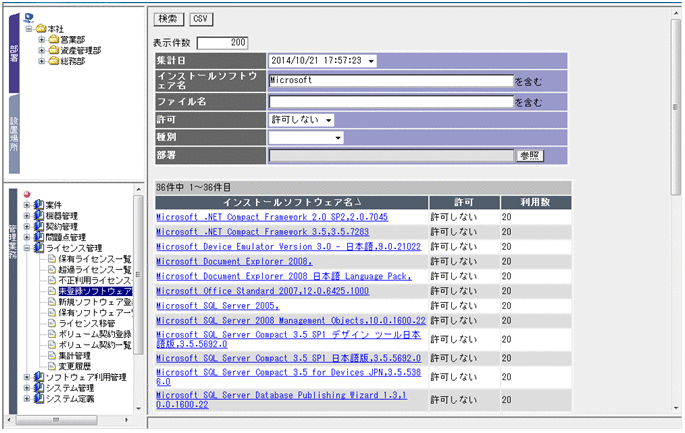The width and height of the screenshot is (685, 433).
Task: Click the book icon beside ソフトウェア利用管理
Action: click(x=39, y=377)
